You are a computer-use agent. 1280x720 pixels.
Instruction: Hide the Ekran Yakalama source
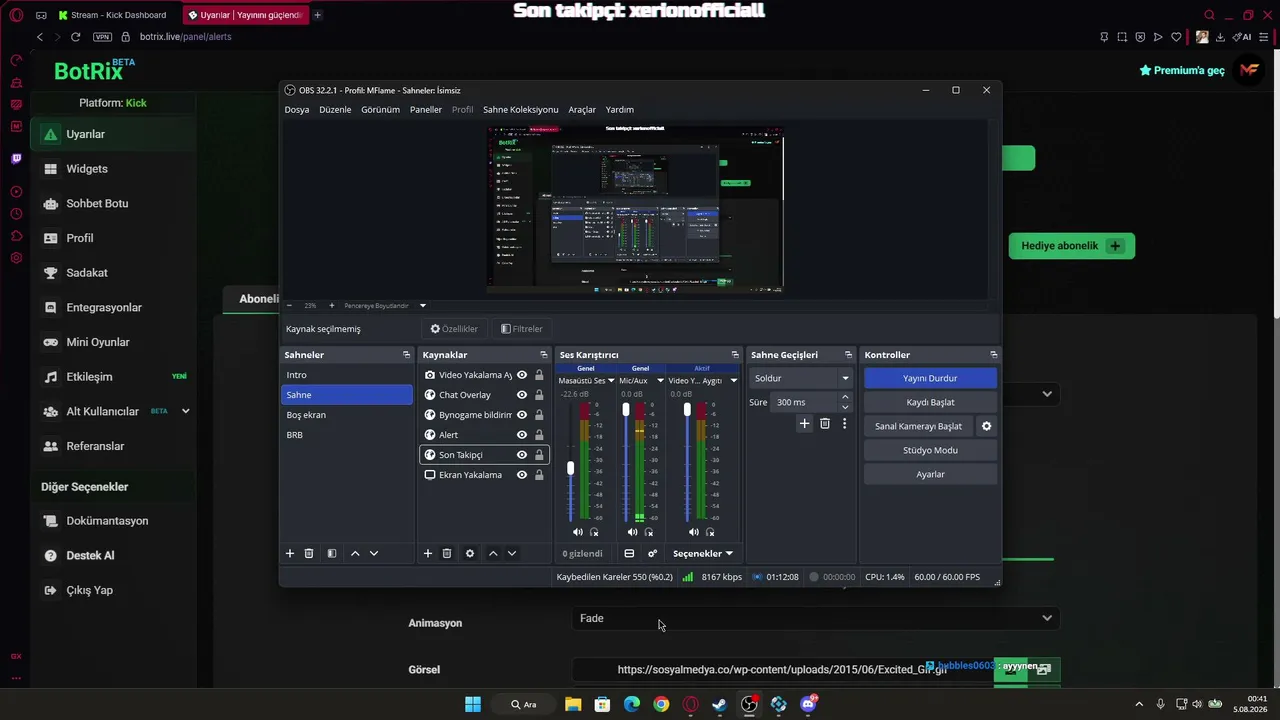(x=522, y=475)
